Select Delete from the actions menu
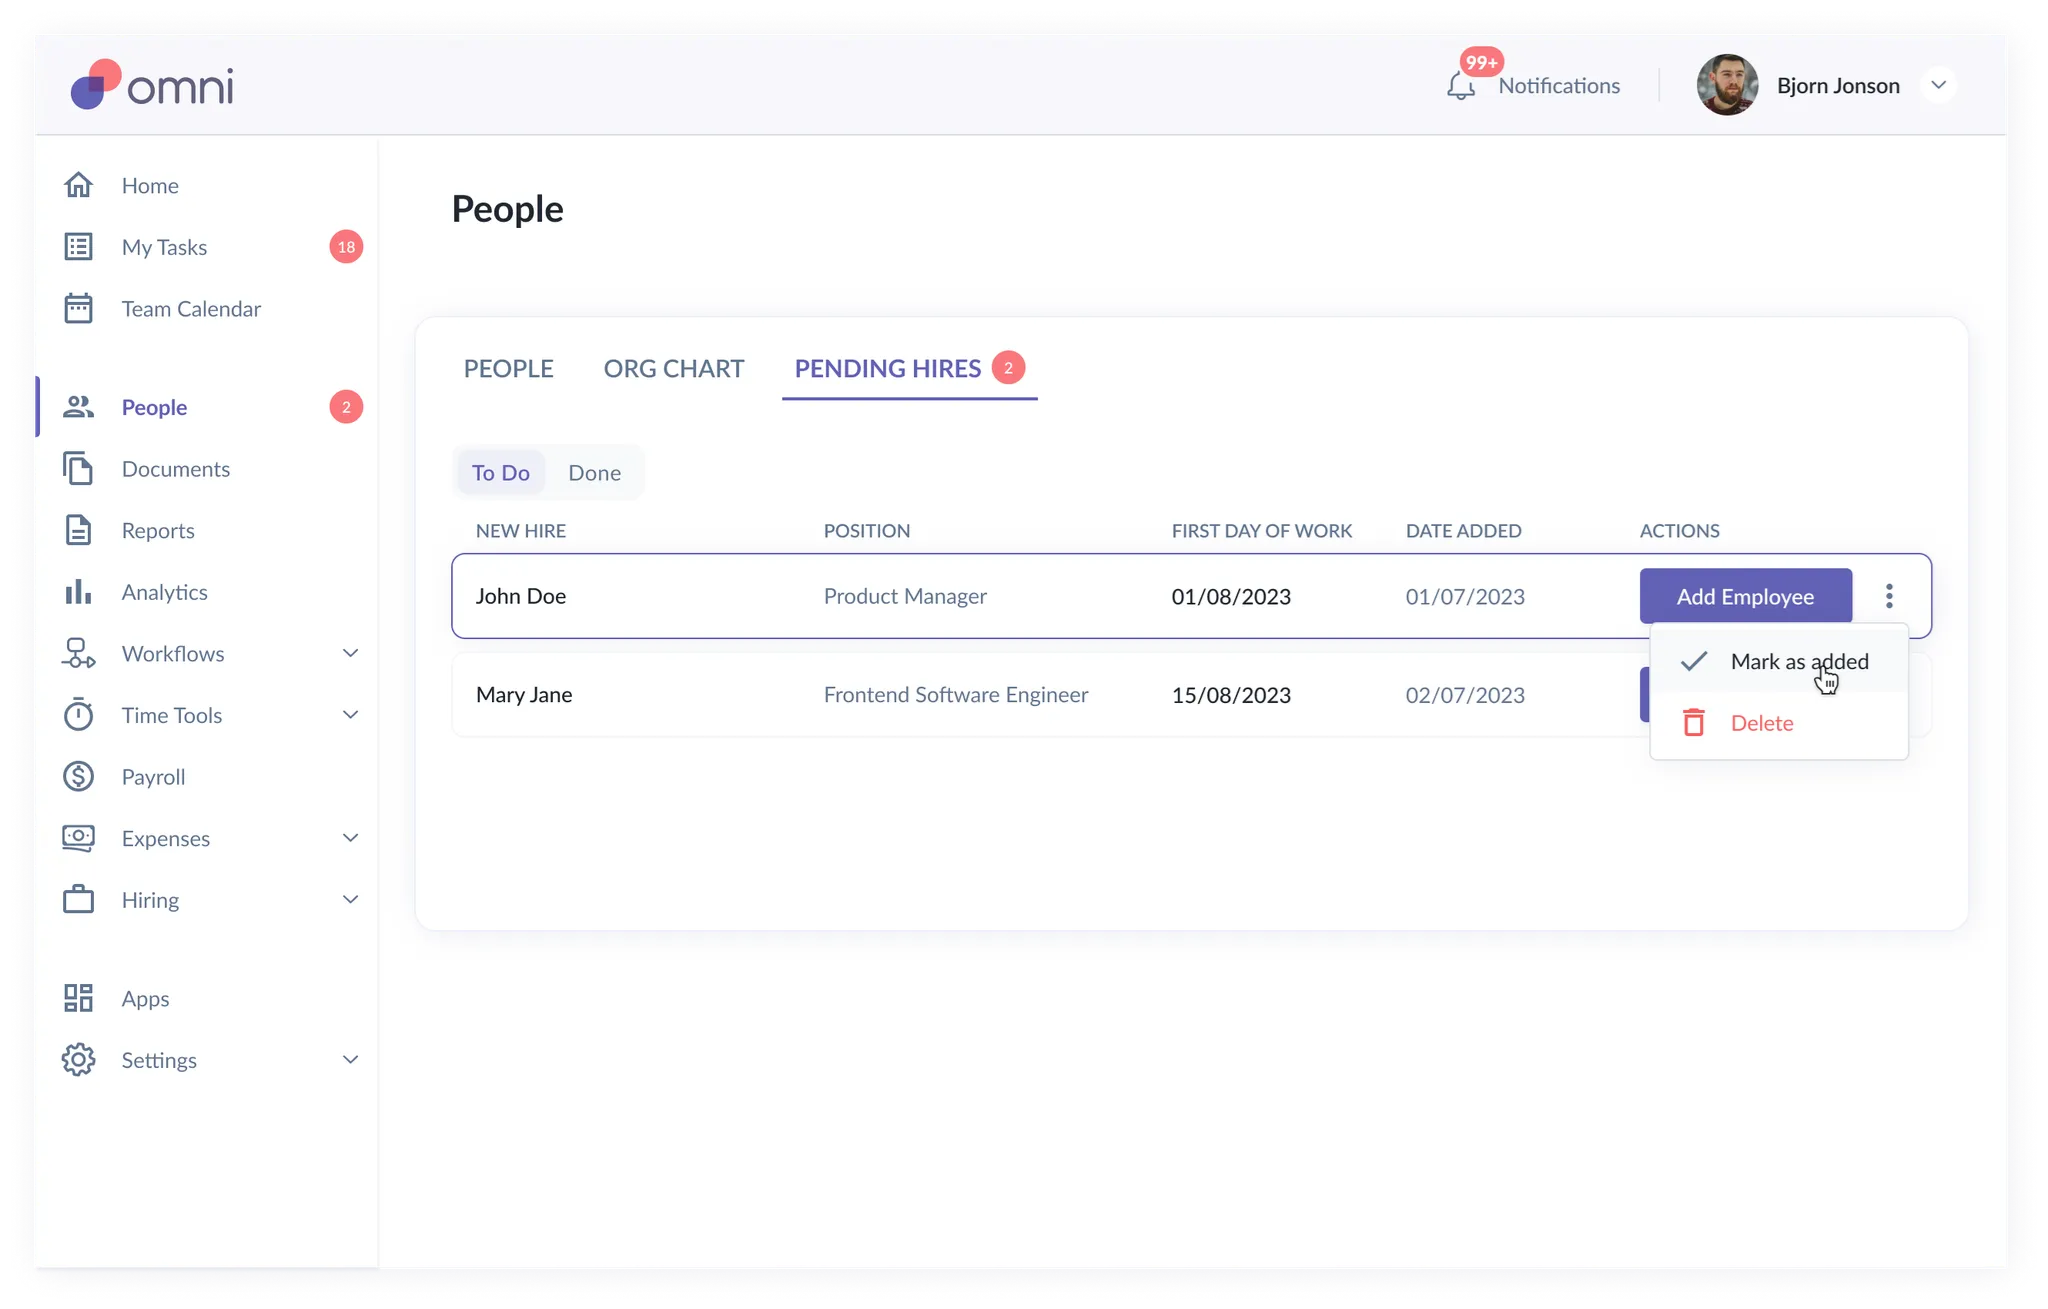This screenshot has height=1309, width=2048. [x=1761, y=723]
